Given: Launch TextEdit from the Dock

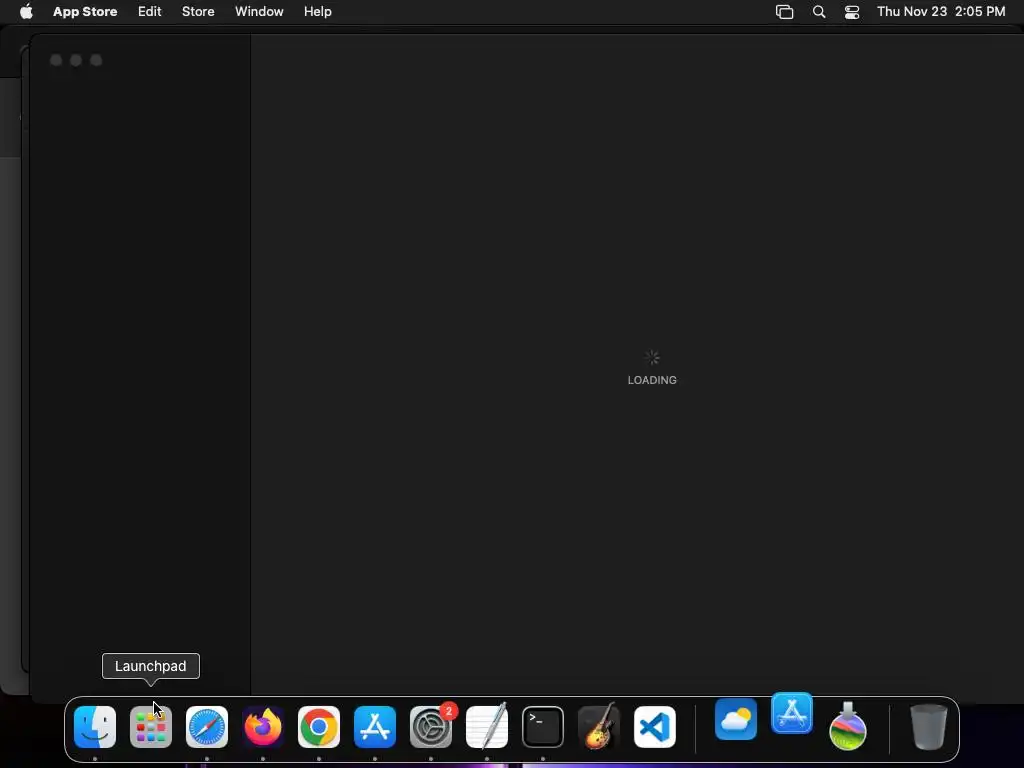Looking at the screenshot, I should click(x=487, y=727).
